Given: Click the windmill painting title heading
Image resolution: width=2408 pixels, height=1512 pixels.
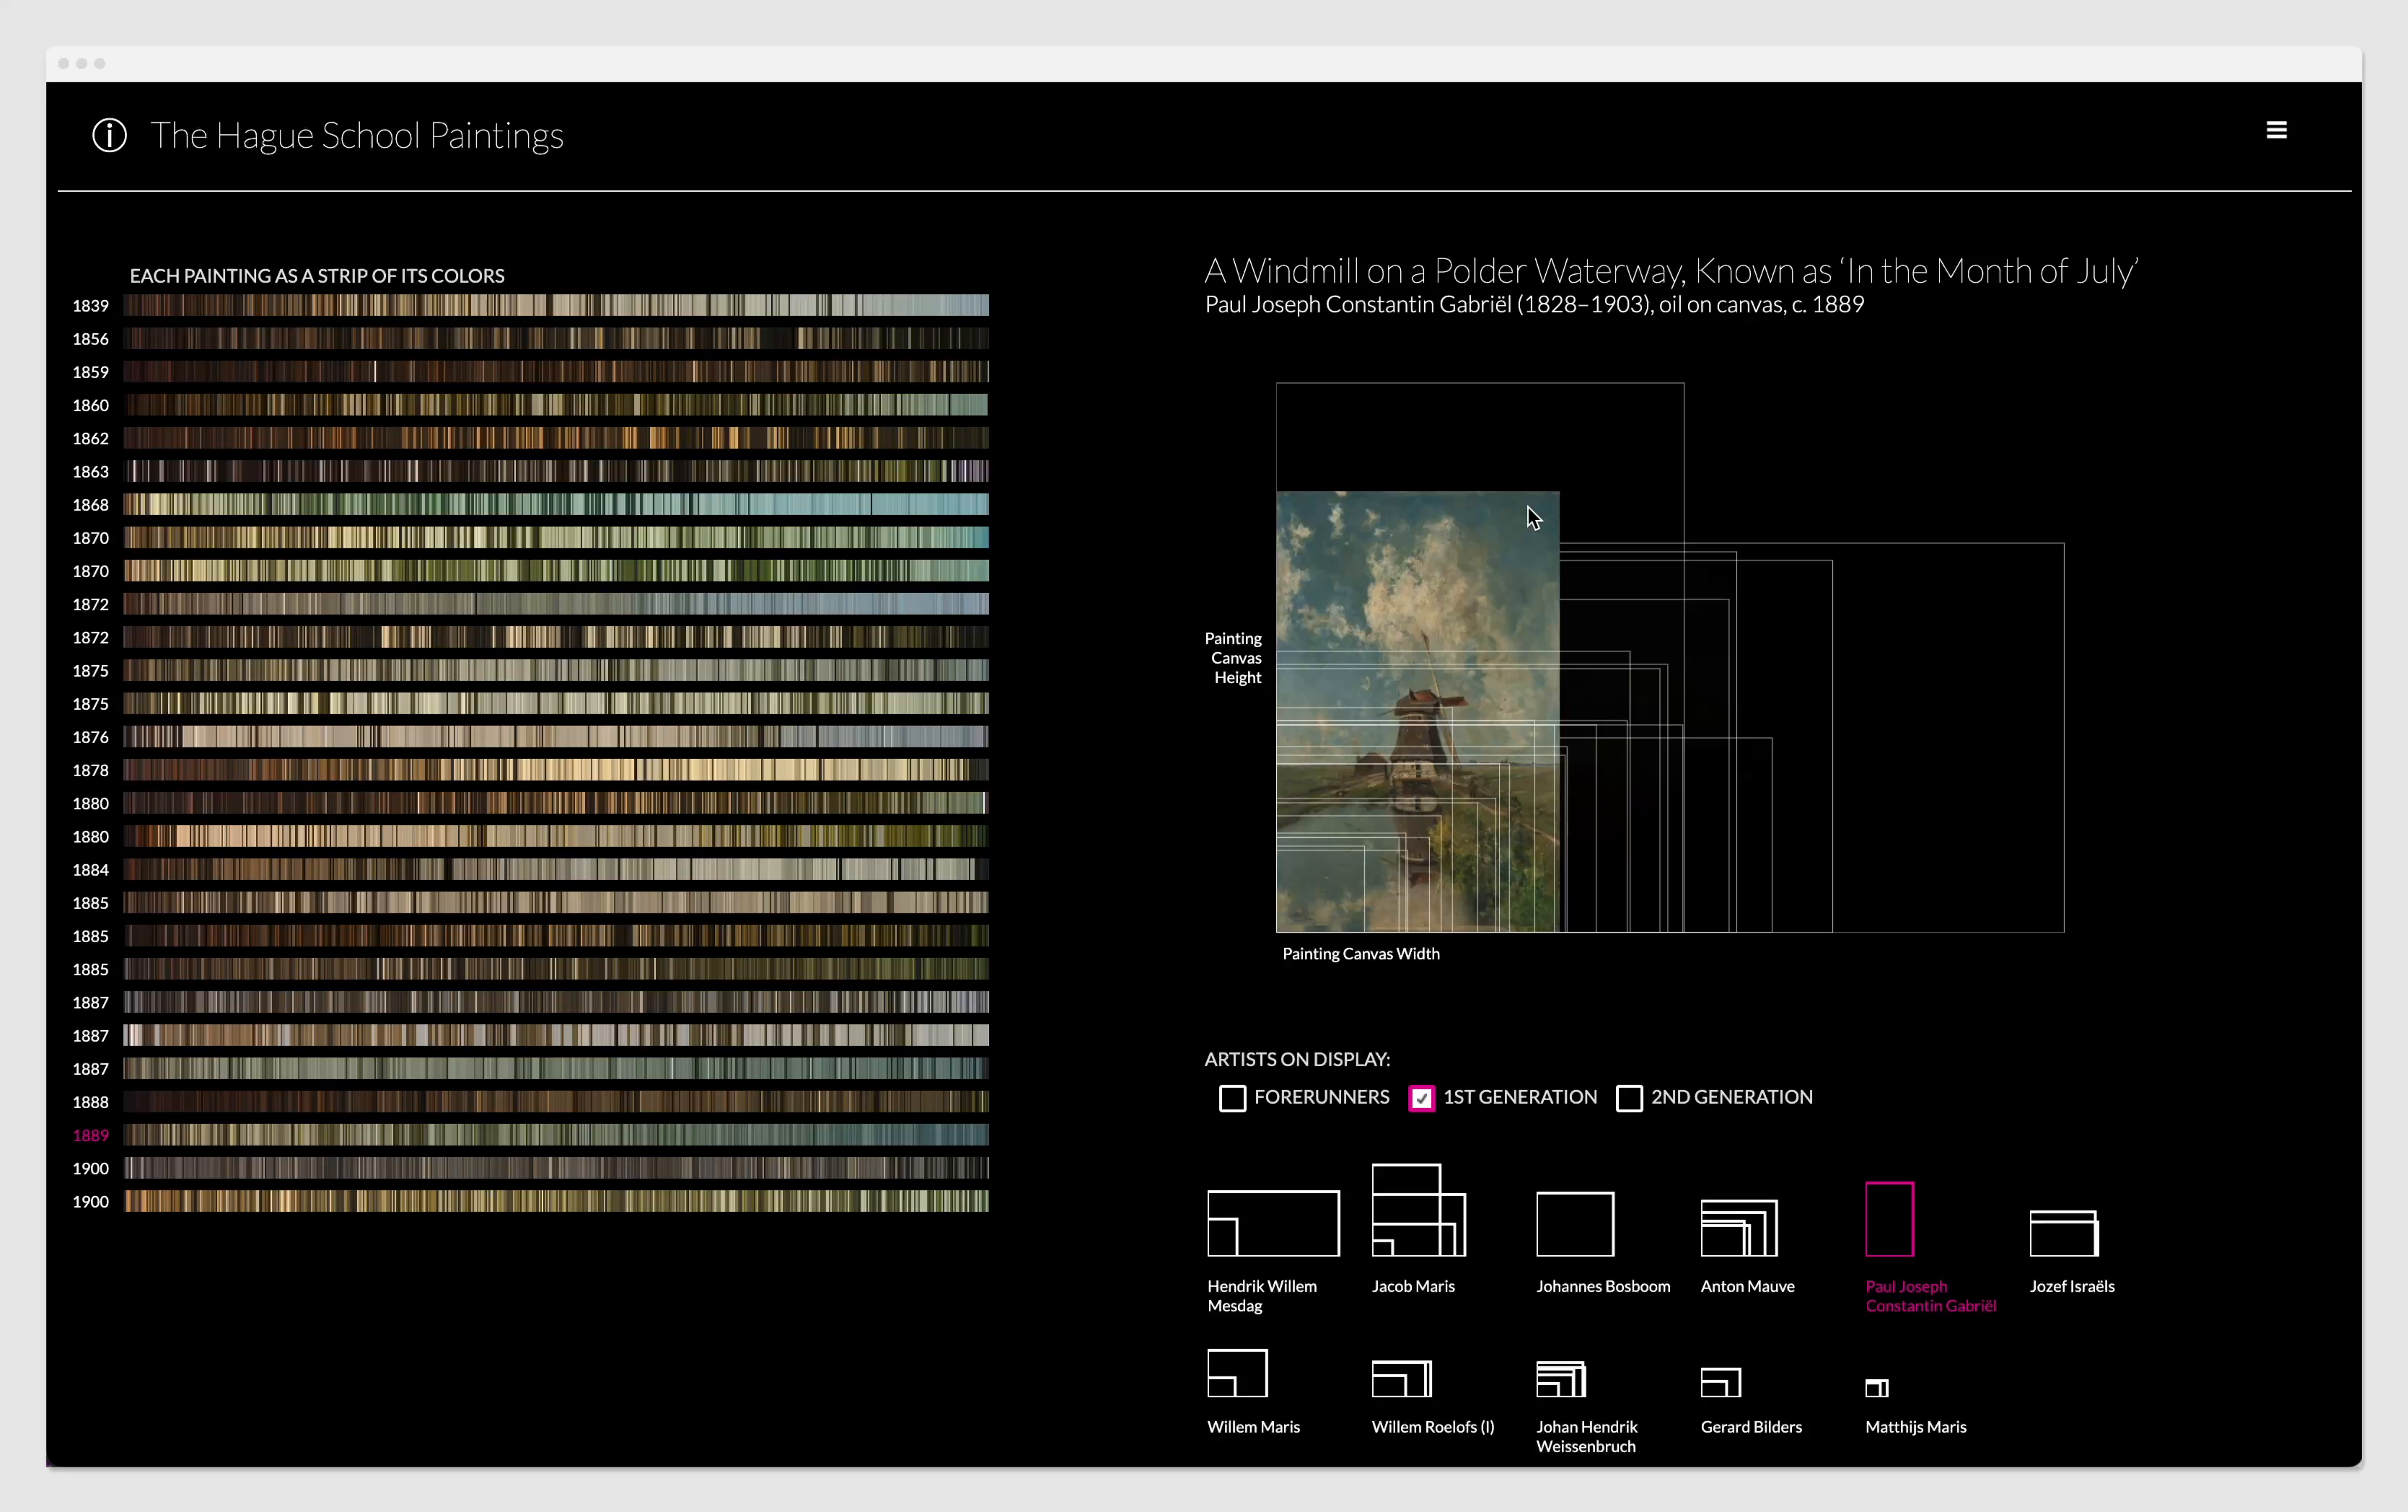Looking at the screenshot, I should pyautogui.click(x=1671, y=271).
